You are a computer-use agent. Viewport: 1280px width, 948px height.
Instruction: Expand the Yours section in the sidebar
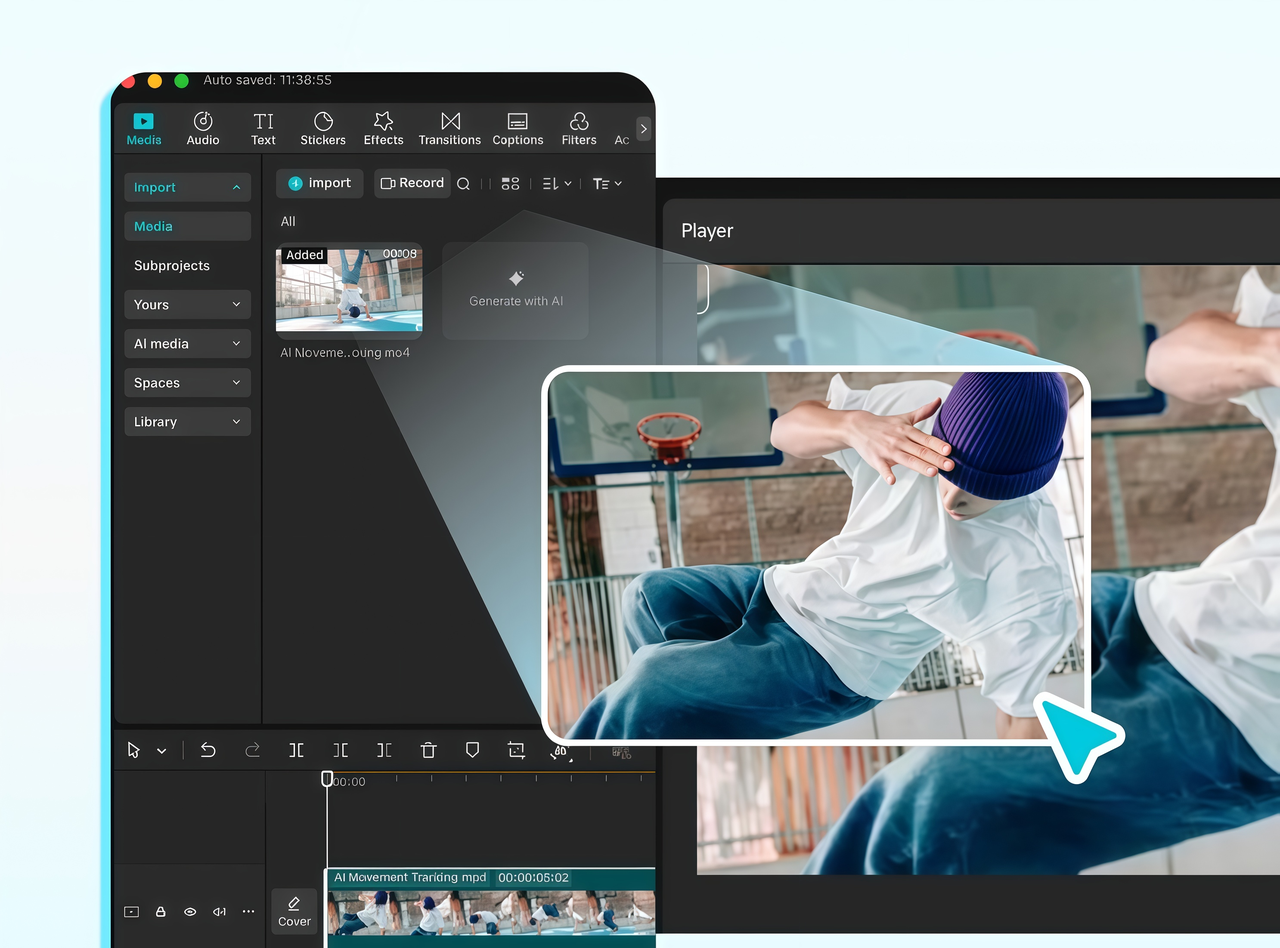click(x=187, y=304)
